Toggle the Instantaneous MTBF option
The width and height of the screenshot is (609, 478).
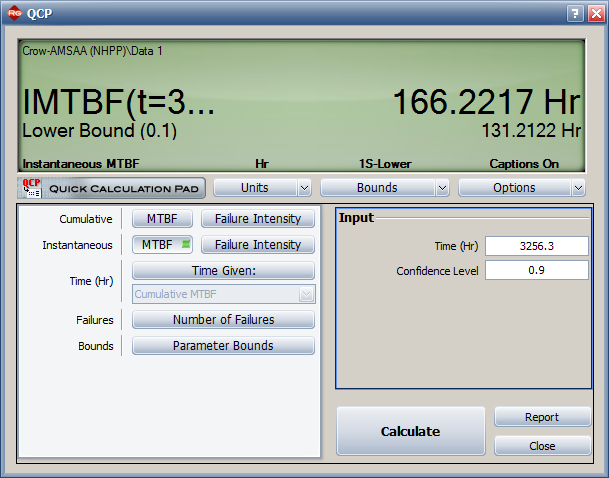pos(162,245)
